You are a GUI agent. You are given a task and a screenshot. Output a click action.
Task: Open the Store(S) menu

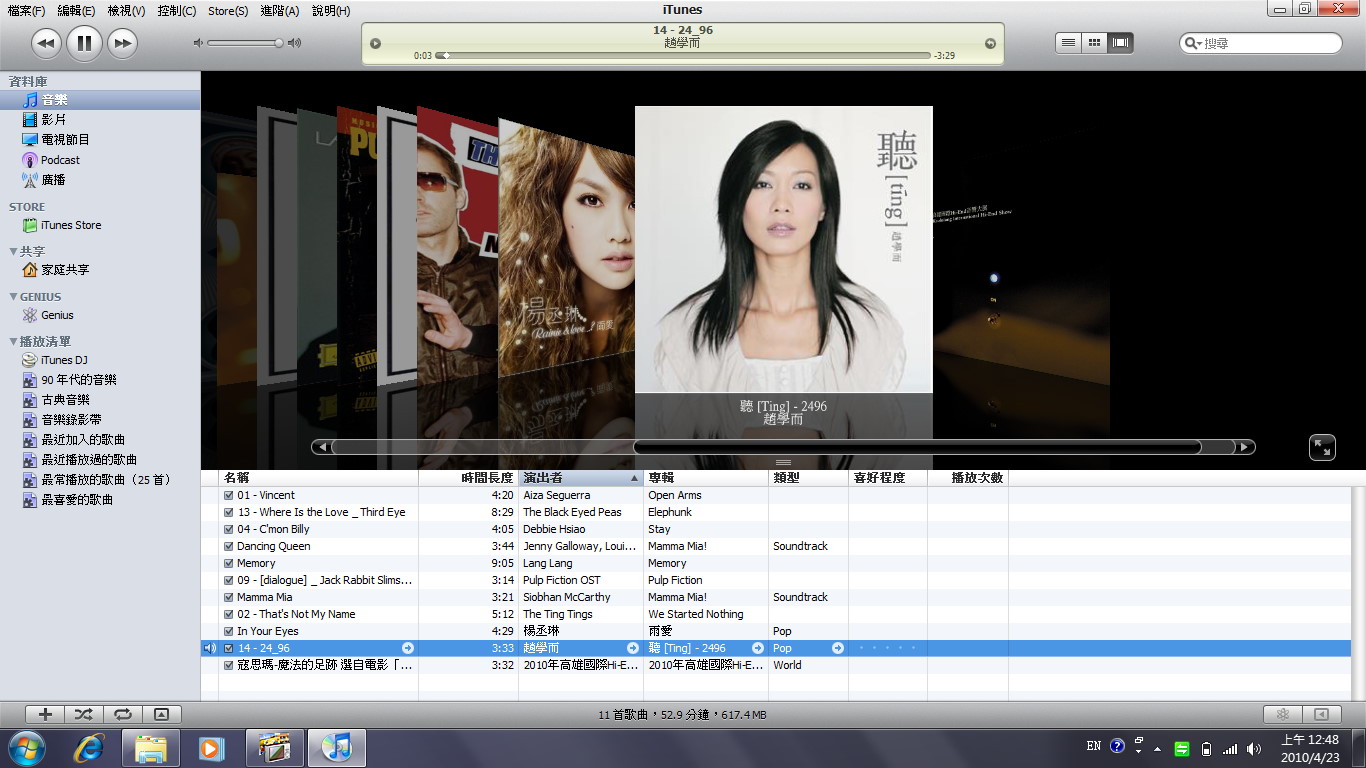point(228,11)
